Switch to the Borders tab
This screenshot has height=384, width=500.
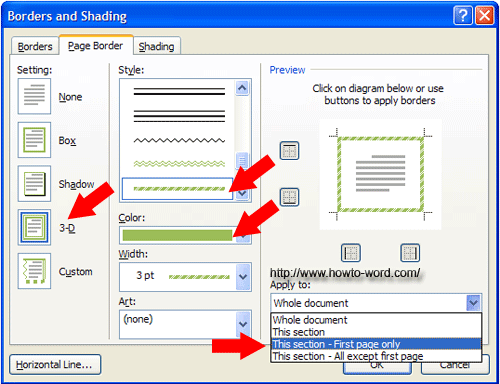tap(35, 46)
